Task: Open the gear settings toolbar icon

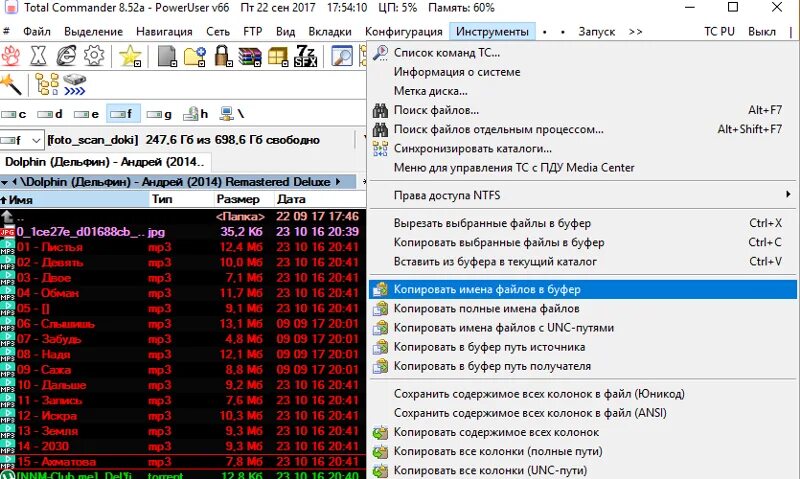Action: tap(94, 56)
